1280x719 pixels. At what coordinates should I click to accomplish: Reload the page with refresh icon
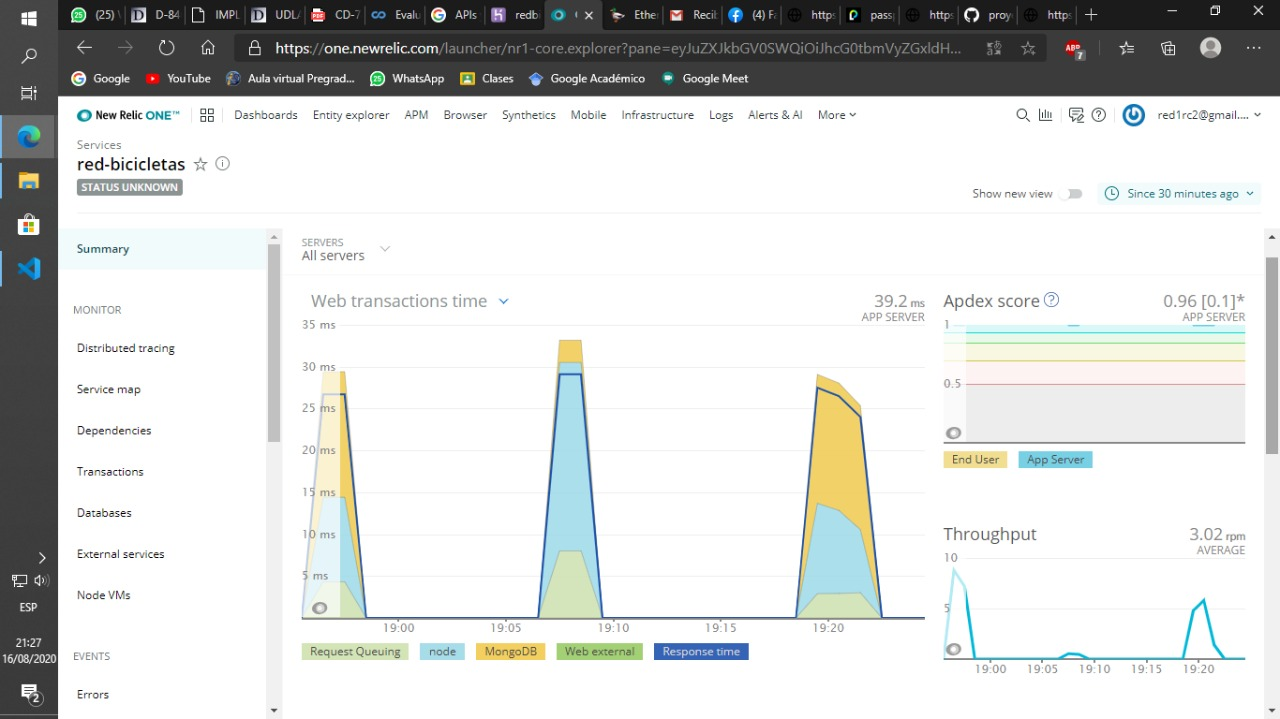coord(166,47)
